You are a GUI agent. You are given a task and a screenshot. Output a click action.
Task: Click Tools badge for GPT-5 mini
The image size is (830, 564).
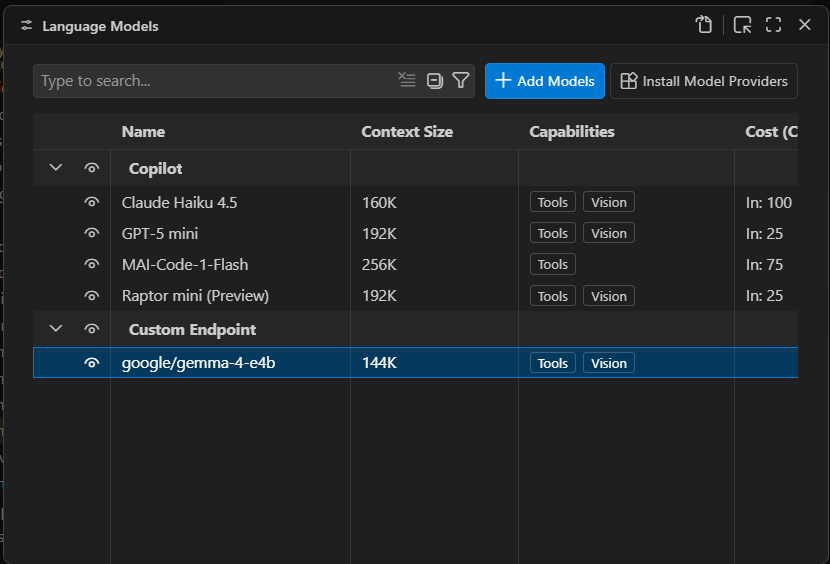pos(553,233)
